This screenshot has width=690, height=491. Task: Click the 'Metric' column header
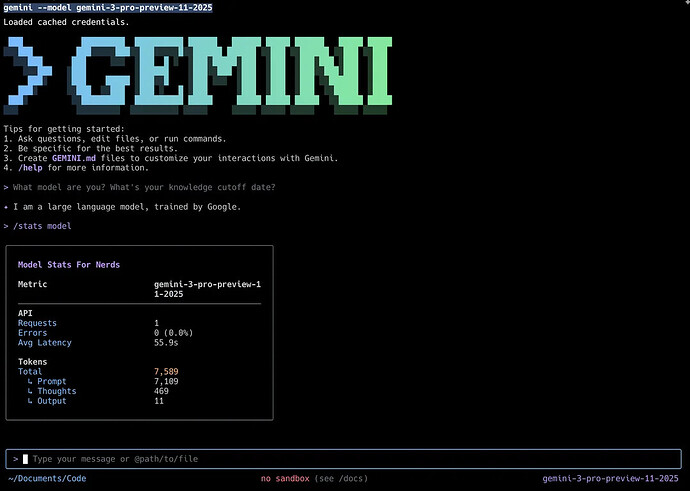32,284
